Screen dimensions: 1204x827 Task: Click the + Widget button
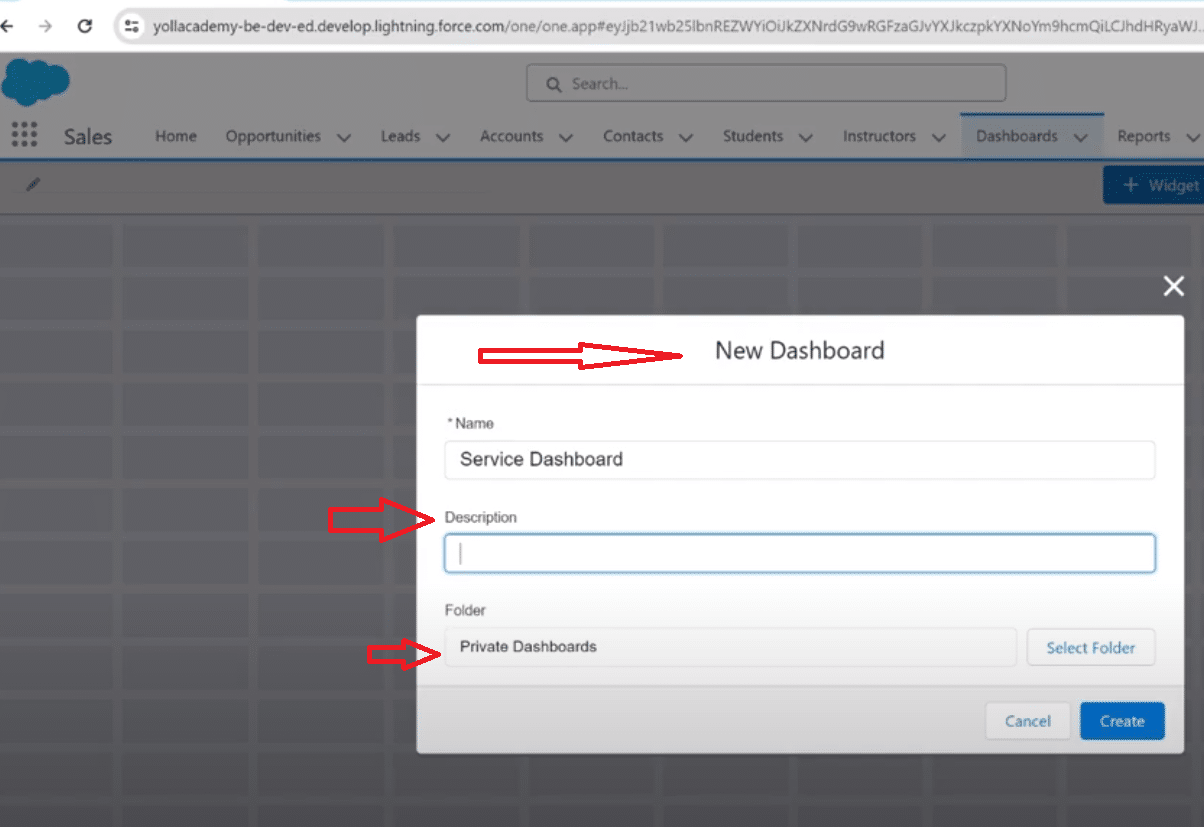(1154, 185)
